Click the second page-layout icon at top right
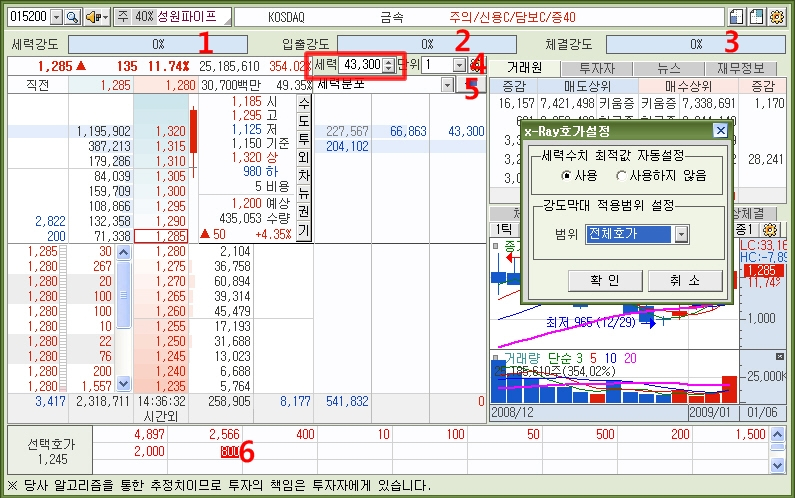795x498 pixels. click(756, 17)
